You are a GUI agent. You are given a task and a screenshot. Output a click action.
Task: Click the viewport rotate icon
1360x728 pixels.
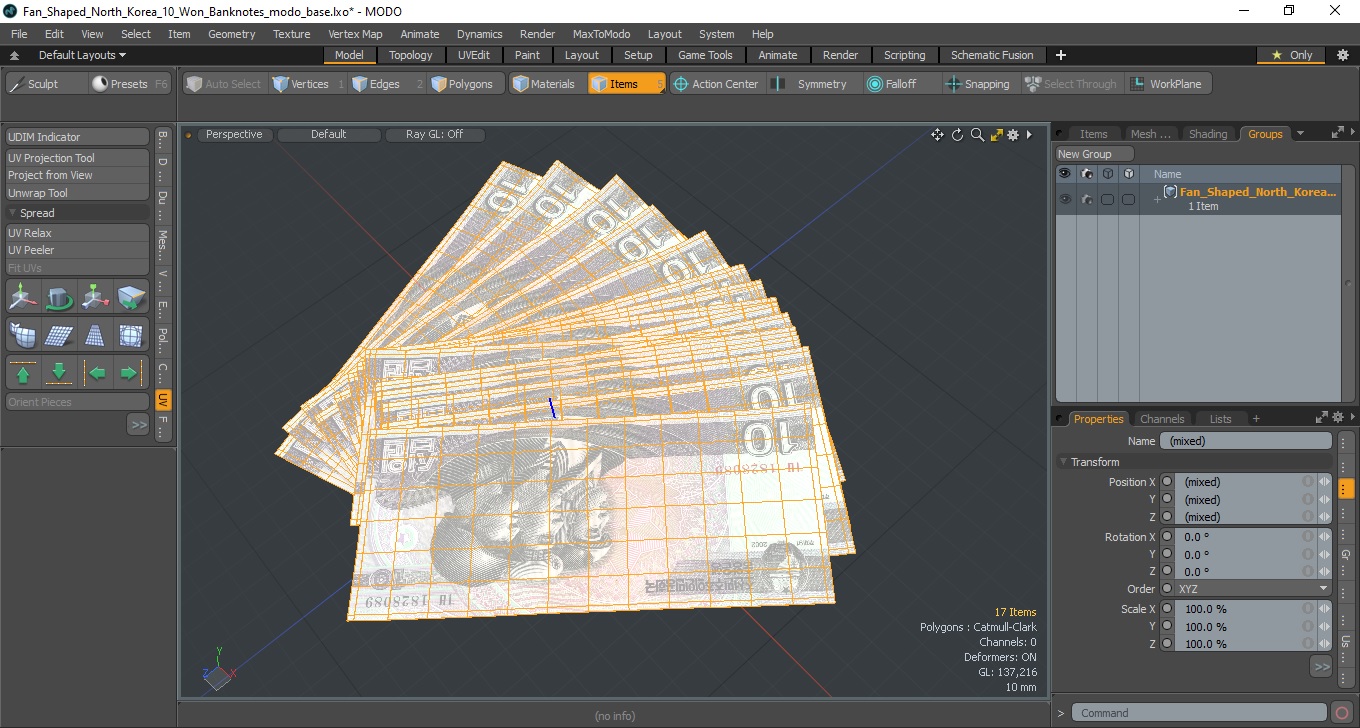[957, 135]
